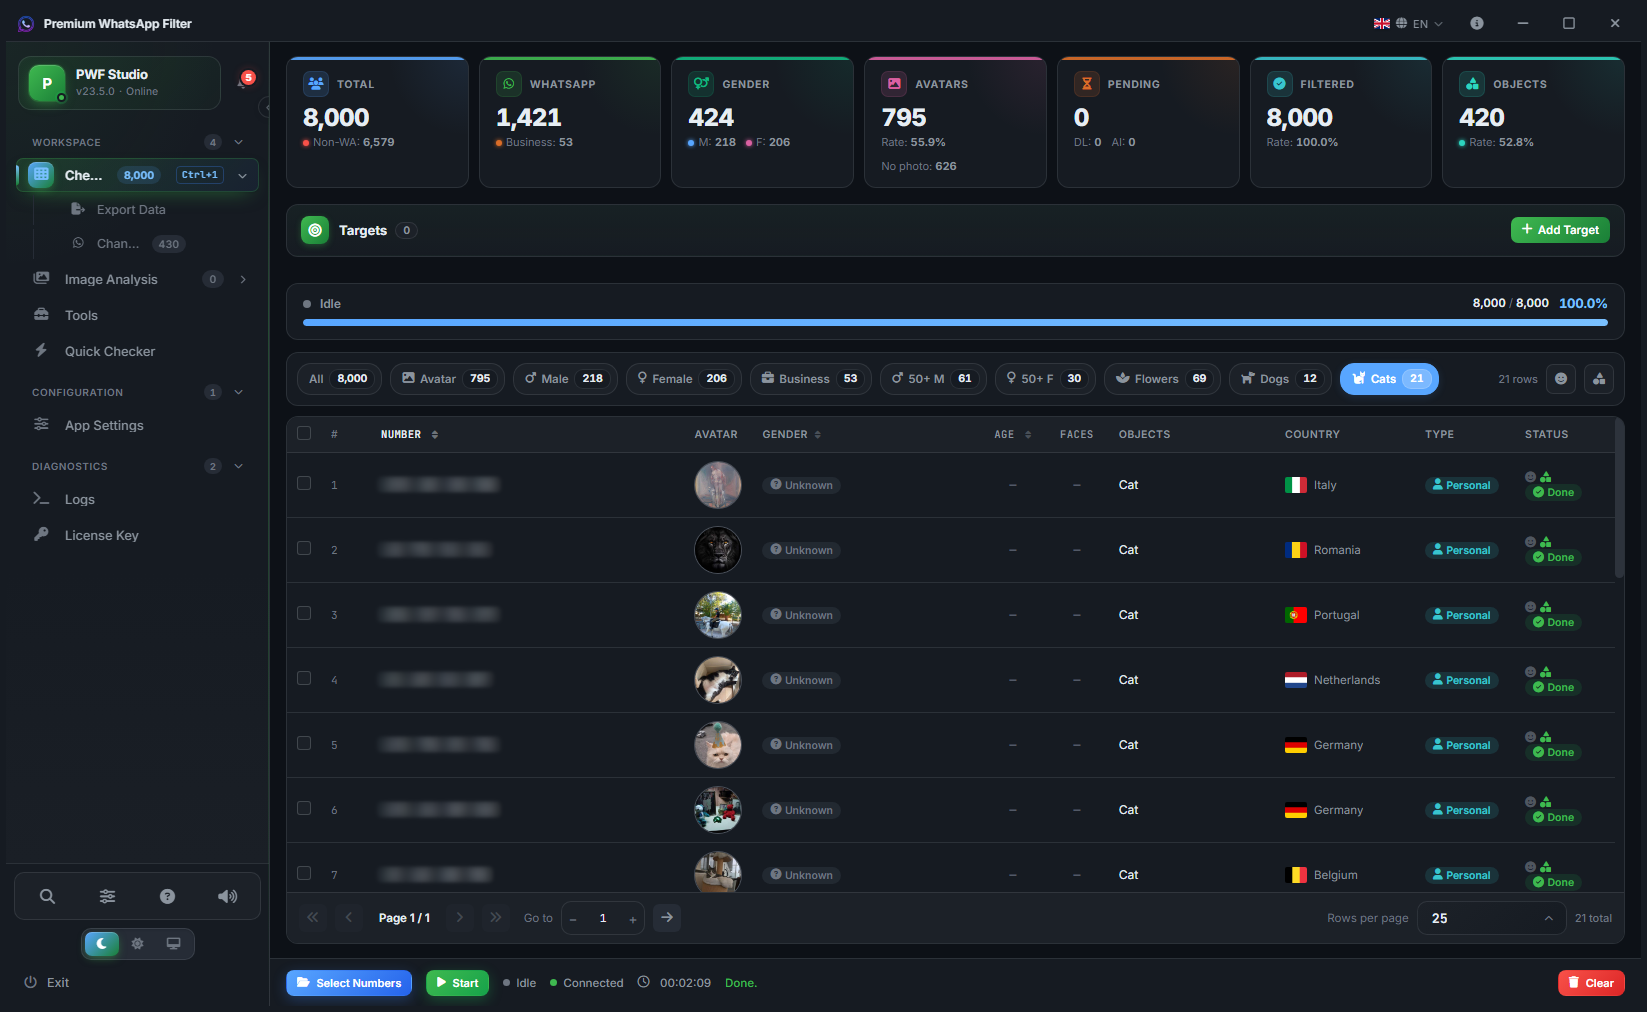Click the Targets bullseye icon
Screen dimensions: 1647x1012
(x=315, y=230)
